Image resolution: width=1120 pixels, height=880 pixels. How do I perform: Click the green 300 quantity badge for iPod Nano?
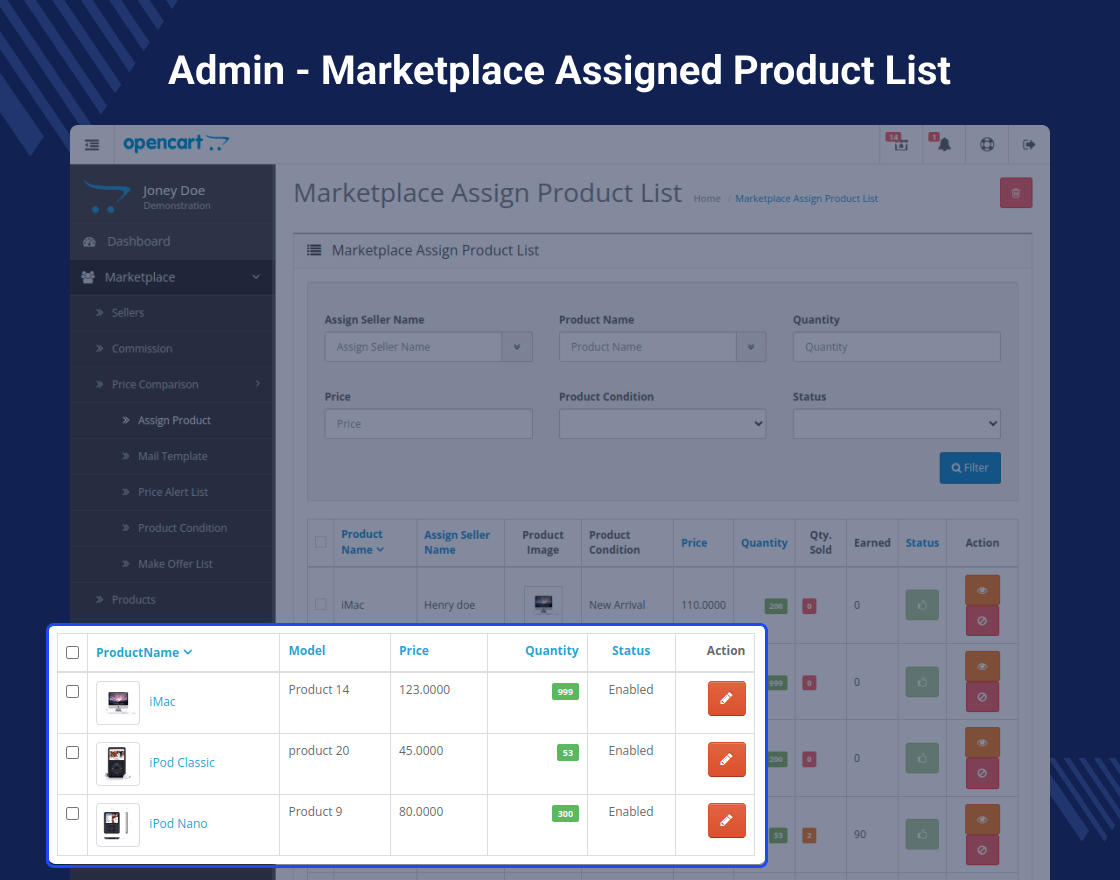point(565,814)
